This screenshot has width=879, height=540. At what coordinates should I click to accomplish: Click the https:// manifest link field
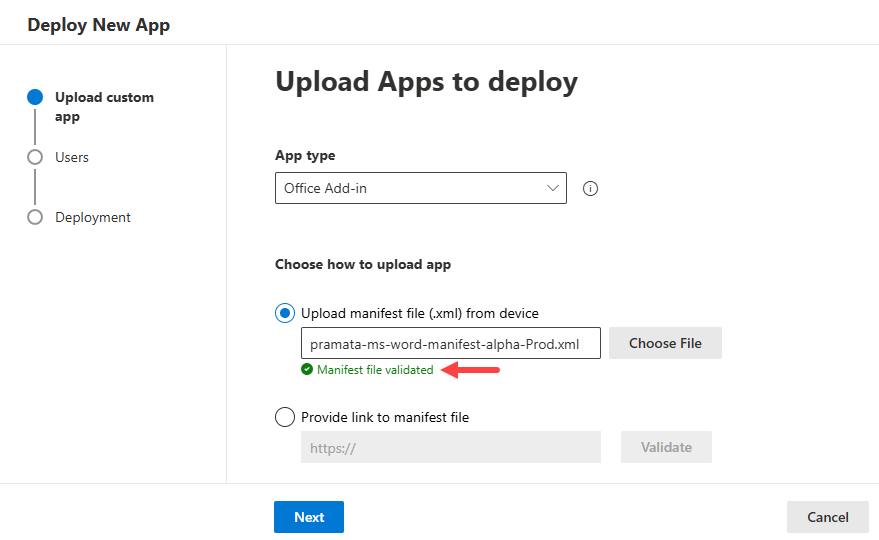[x=451, y=447]
